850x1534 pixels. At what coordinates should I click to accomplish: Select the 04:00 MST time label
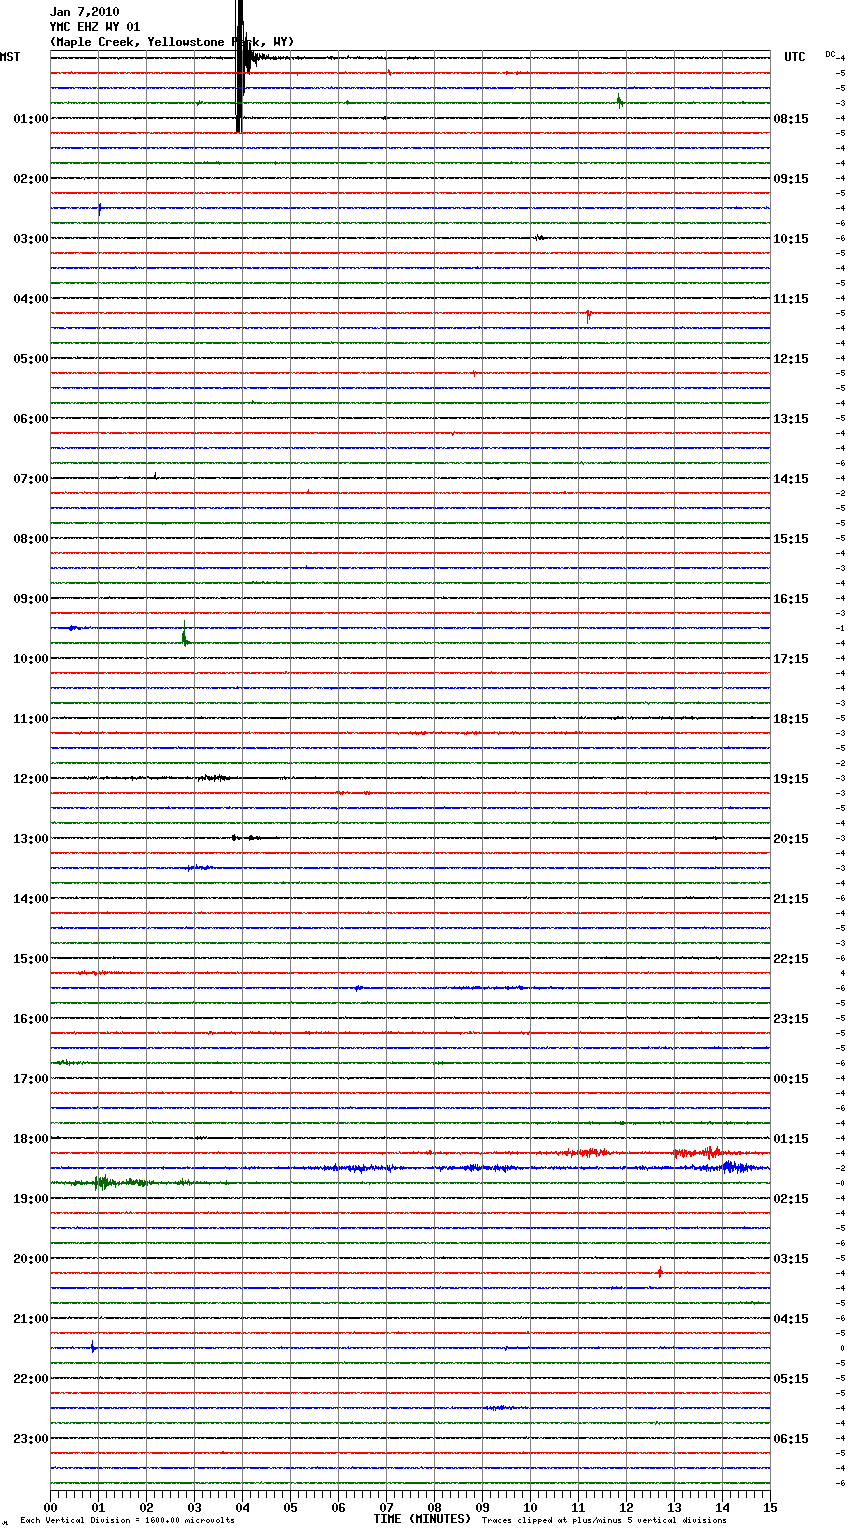click(x=31, y=299)
